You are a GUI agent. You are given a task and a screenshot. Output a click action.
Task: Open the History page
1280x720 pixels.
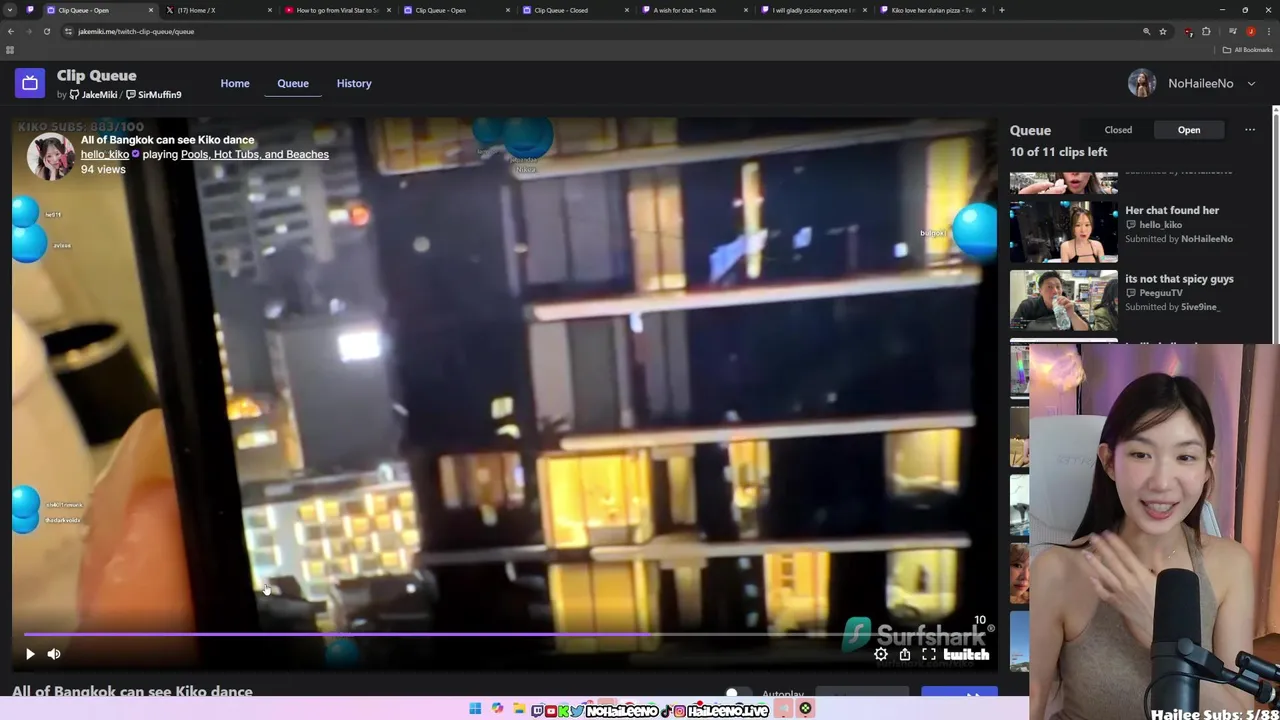tap(354, 83)
